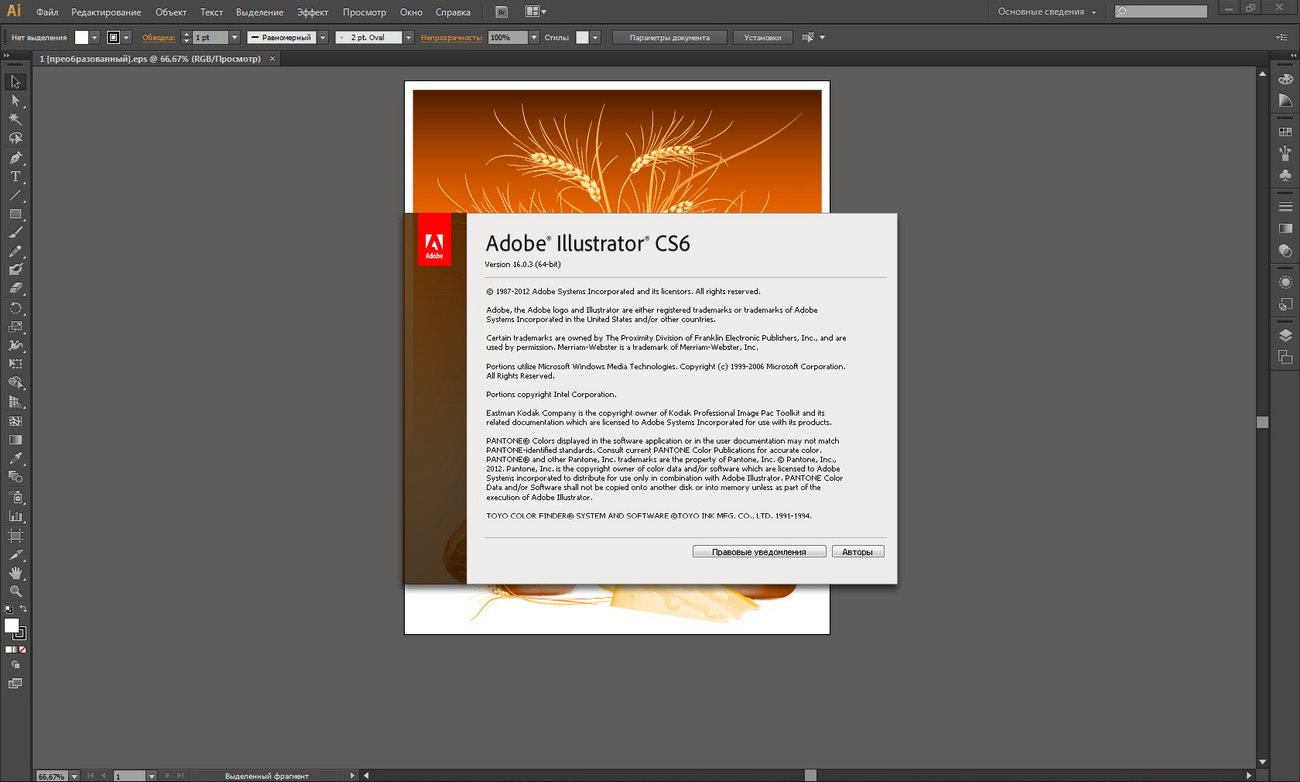The image size is (1300, 782).
Task: Select the Eyedropper tool
Action: [x=15, y=459]
